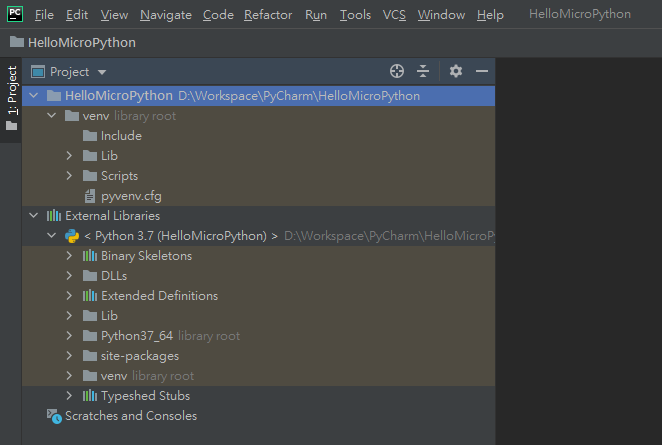
Task: Expand the Typeshed Stubs node
Action: tap(69, 396)
